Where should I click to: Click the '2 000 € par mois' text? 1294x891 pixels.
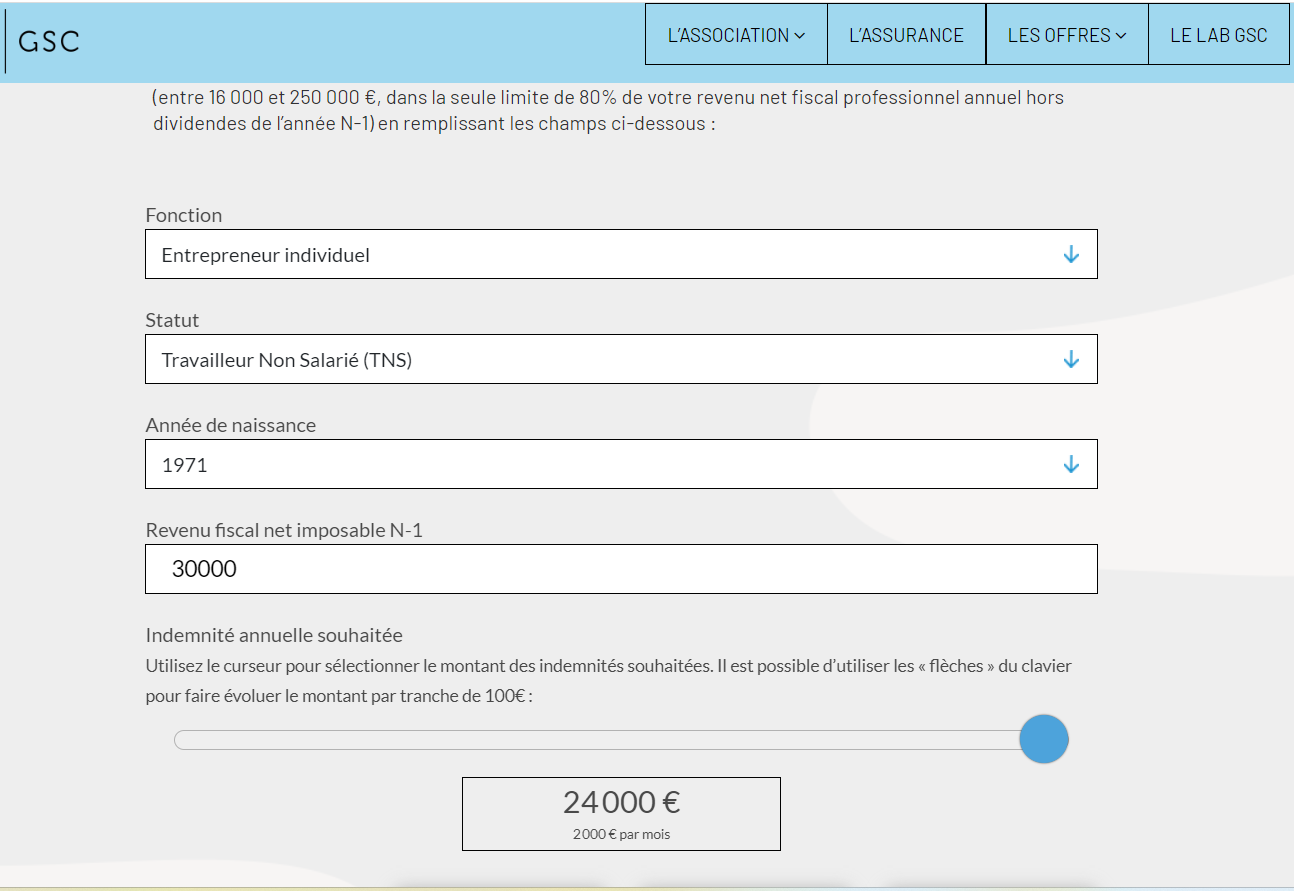(621, 834)
